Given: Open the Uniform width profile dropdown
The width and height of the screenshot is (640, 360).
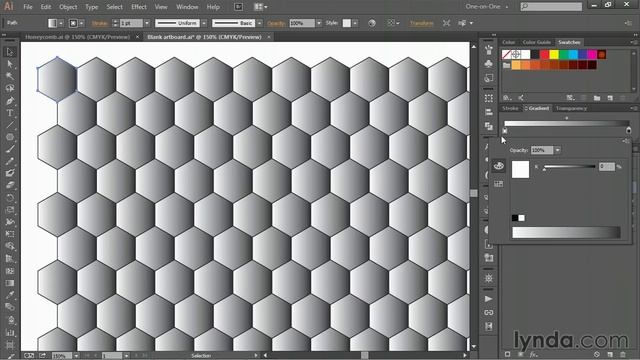Looking at the screenshot, I should pyautogui.click(x=204, y=23).
